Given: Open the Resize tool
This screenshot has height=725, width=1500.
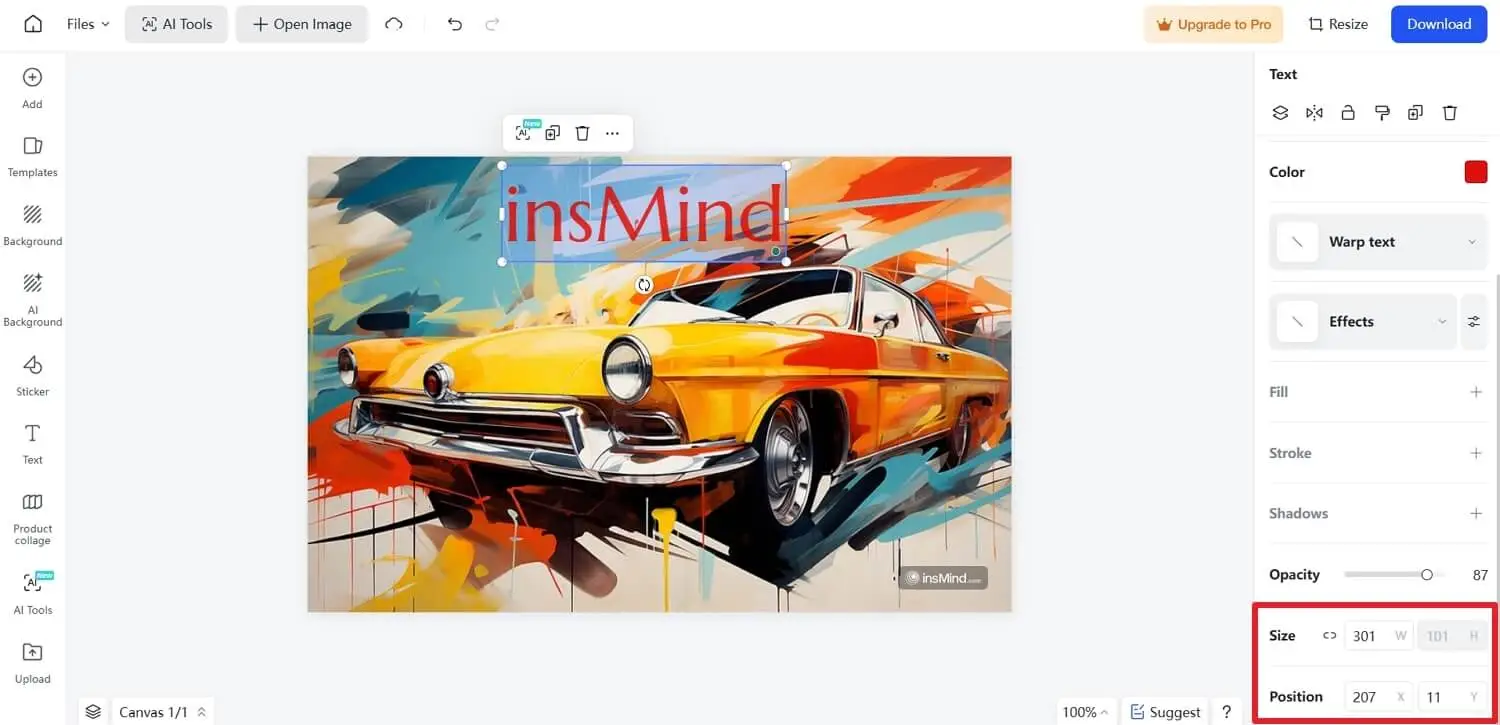Looking at the screenshot, I should (1338, 24).
